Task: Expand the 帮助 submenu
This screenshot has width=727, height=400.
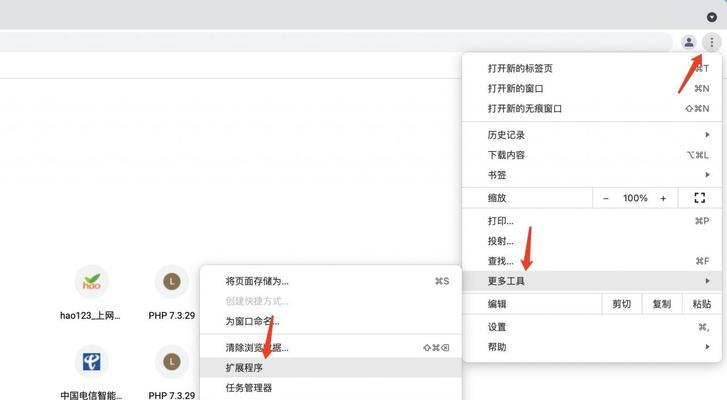Action: coord(592,347)
